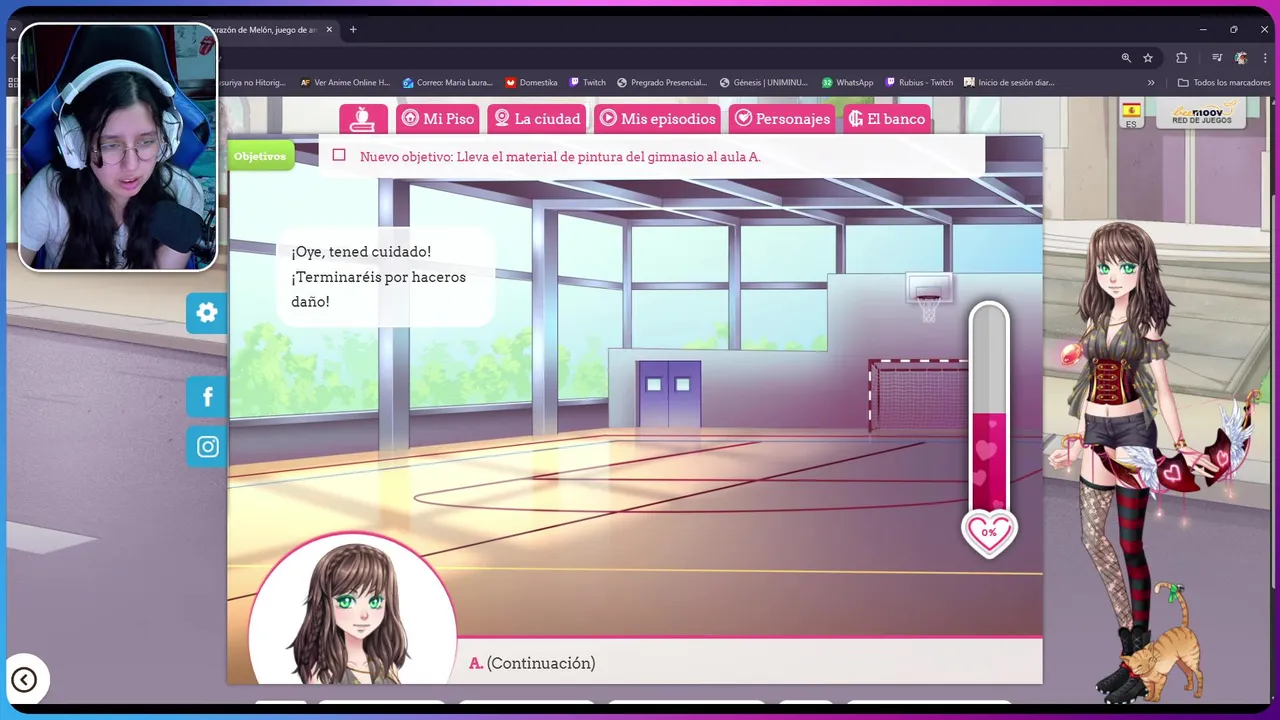Open the Beemoov Red de Juegos logo

1201,113
